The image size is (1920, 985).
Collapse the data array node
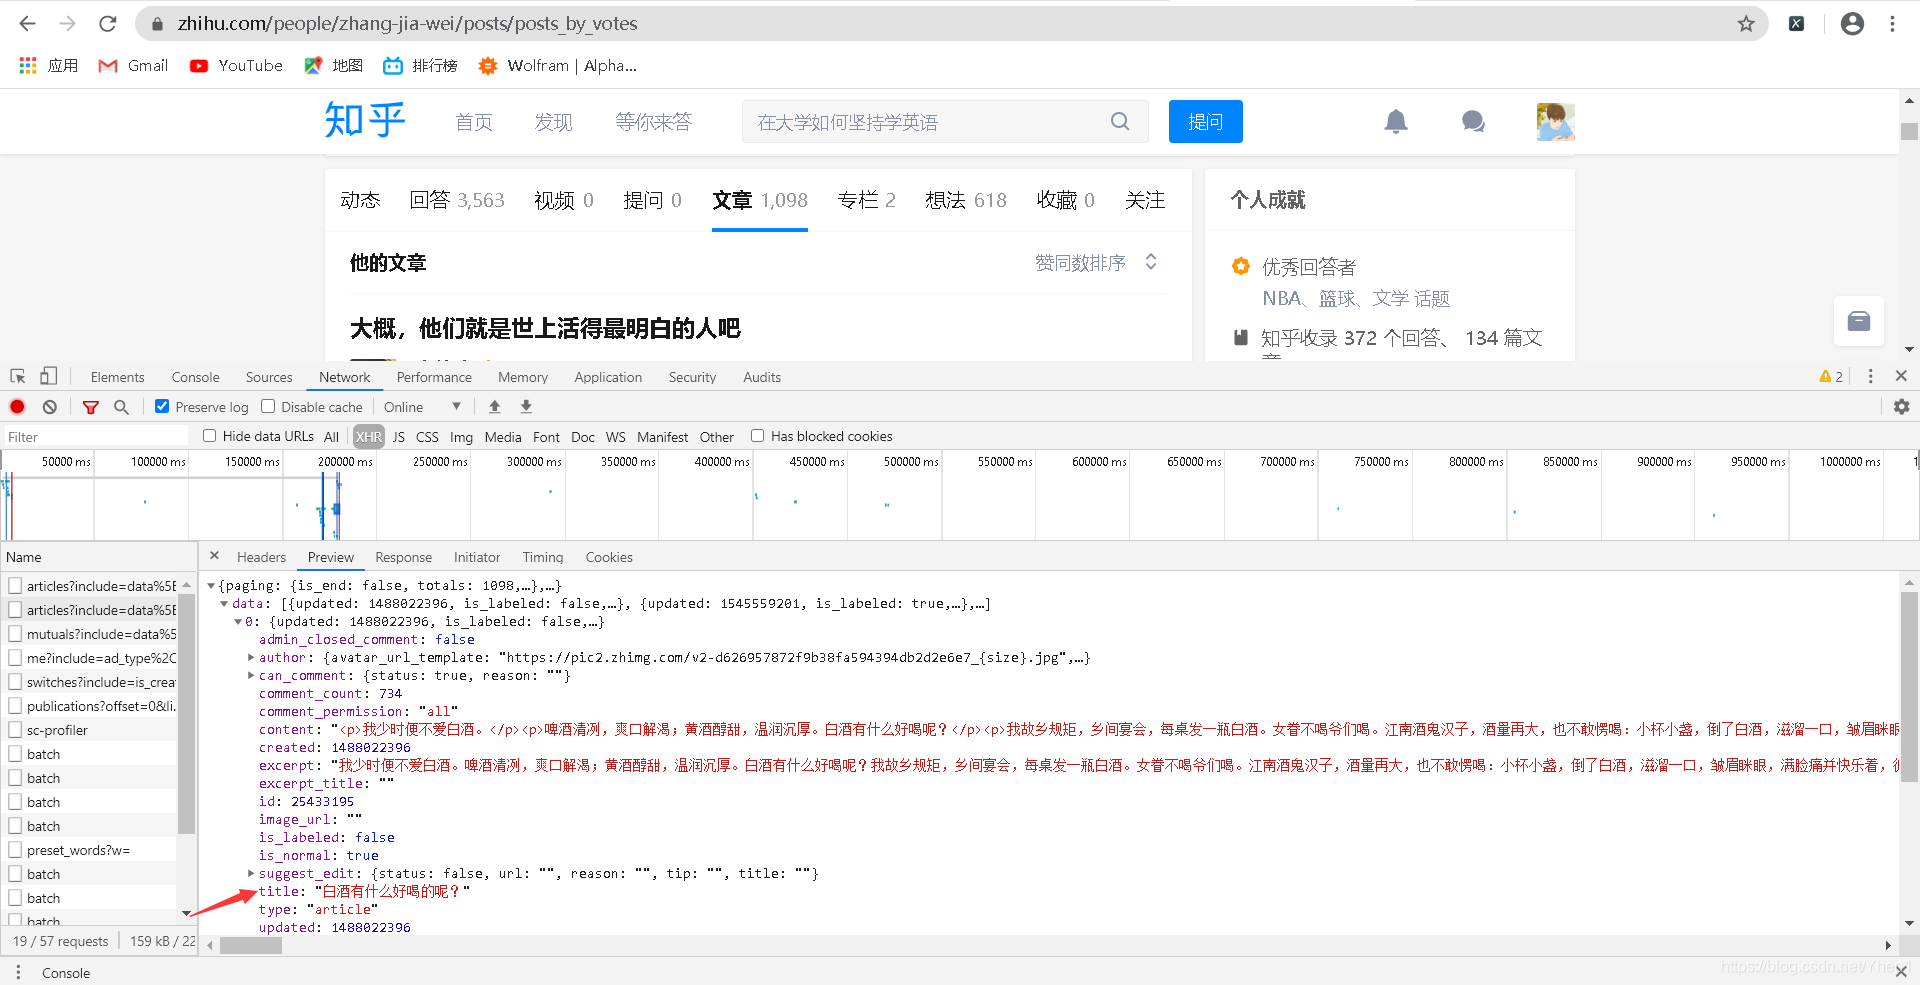224,604
